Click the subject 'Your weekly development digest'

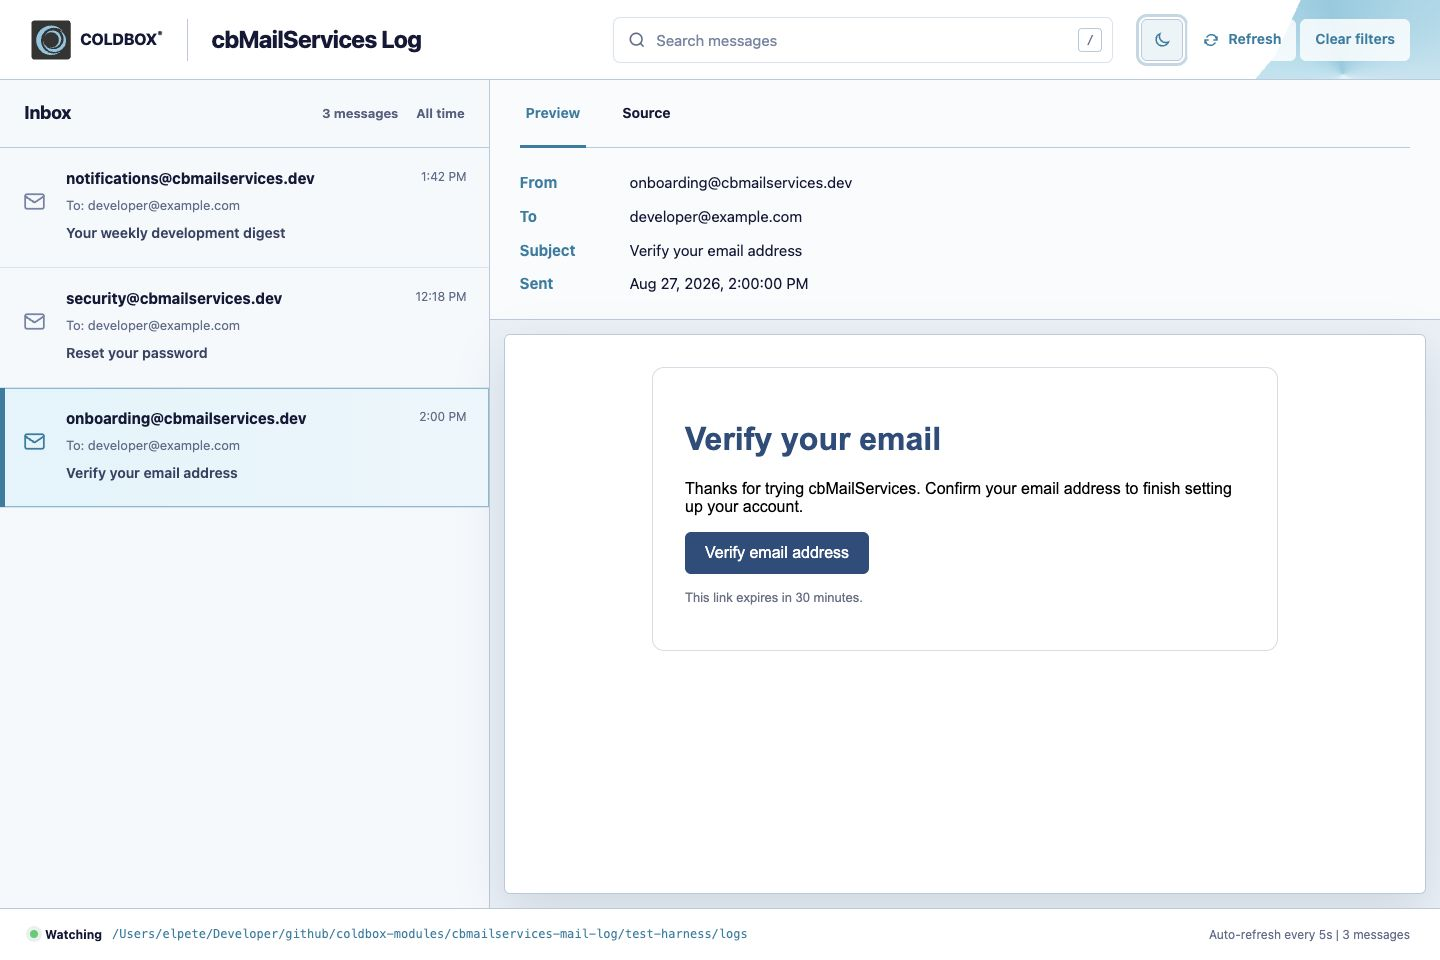(x=176, y=233)
